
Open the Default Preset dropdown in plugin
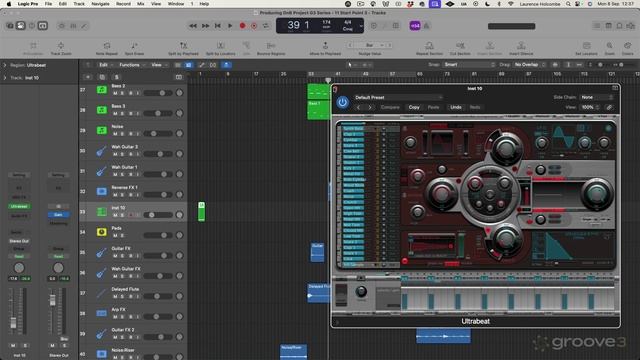pos(398,98)
